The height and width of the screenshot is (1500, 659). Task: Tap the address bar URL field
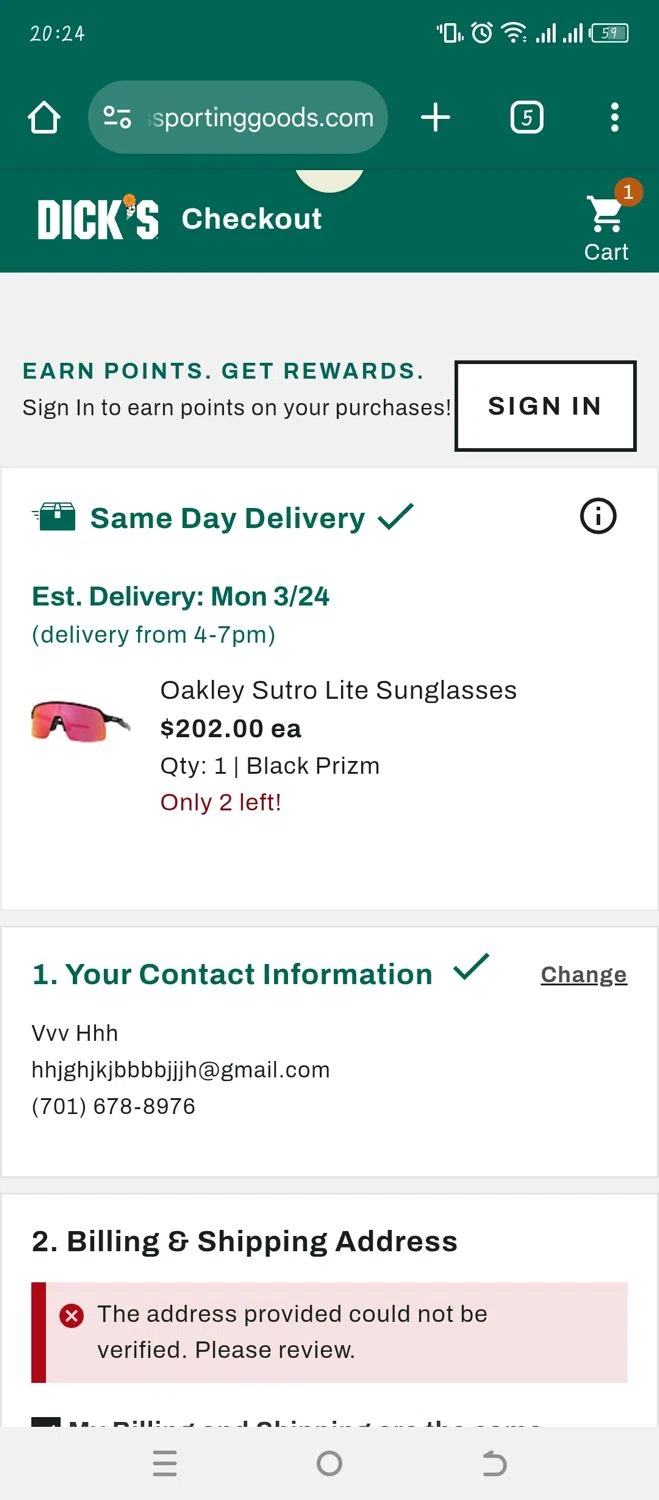coord(260,118)
